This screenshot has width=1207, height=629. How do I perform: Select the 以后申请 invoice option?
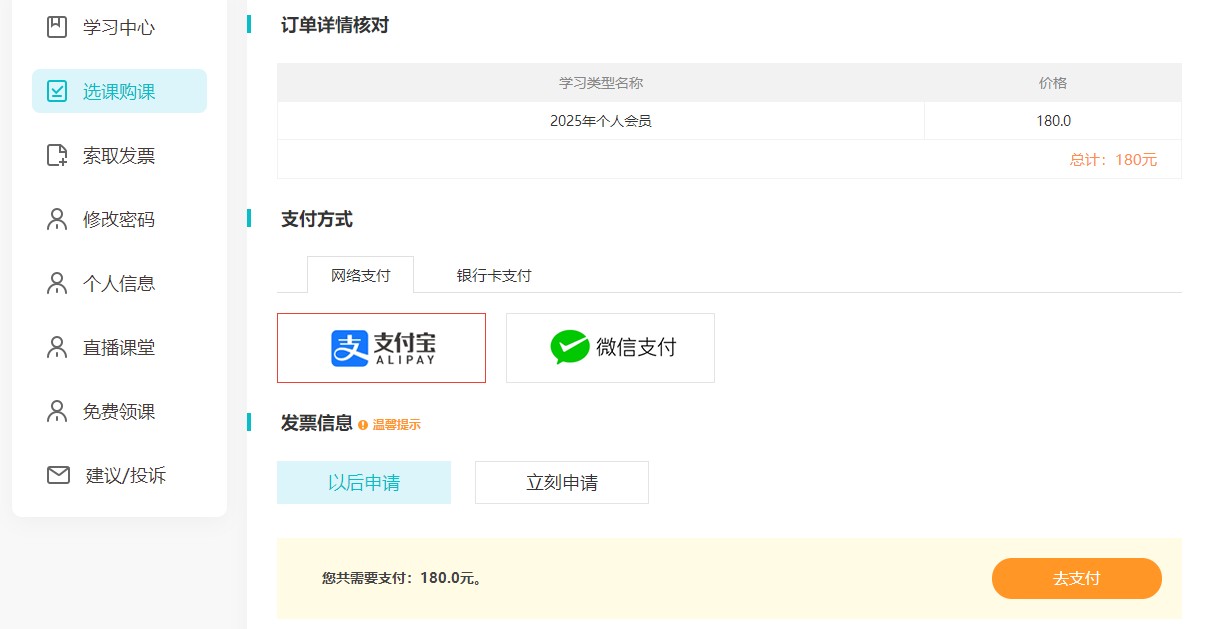tap(364, 481)
